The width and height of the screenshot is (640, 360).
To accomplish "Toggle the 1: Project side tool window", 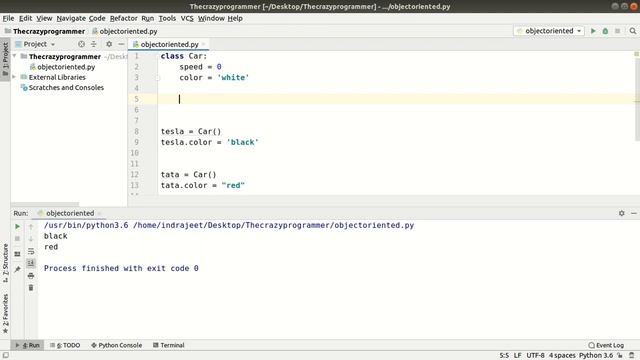I will click(5, 60).
